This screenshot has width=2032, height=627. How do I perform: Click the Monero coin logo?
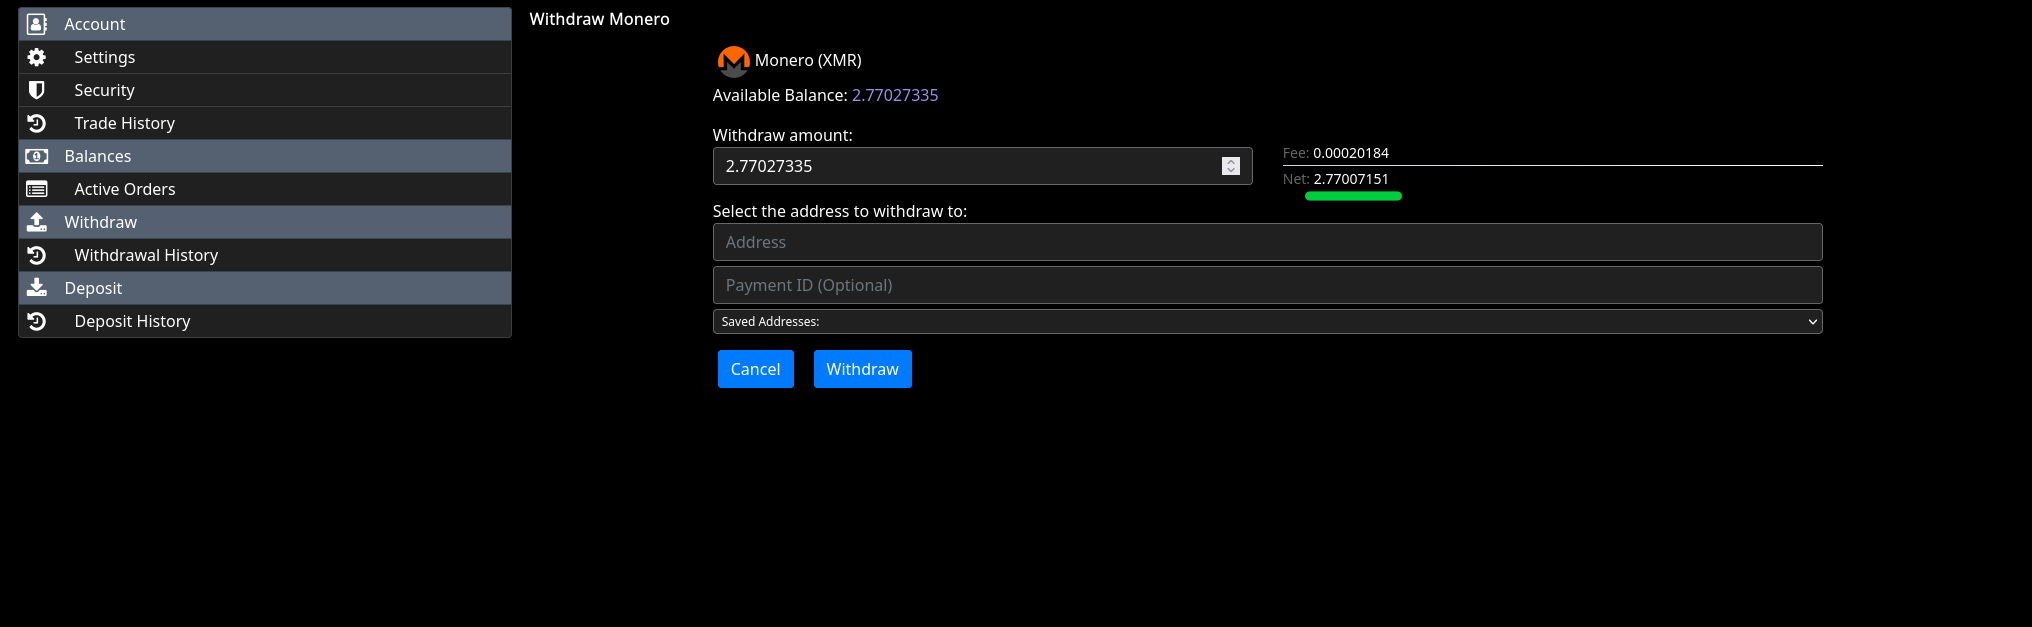point(733,61)
